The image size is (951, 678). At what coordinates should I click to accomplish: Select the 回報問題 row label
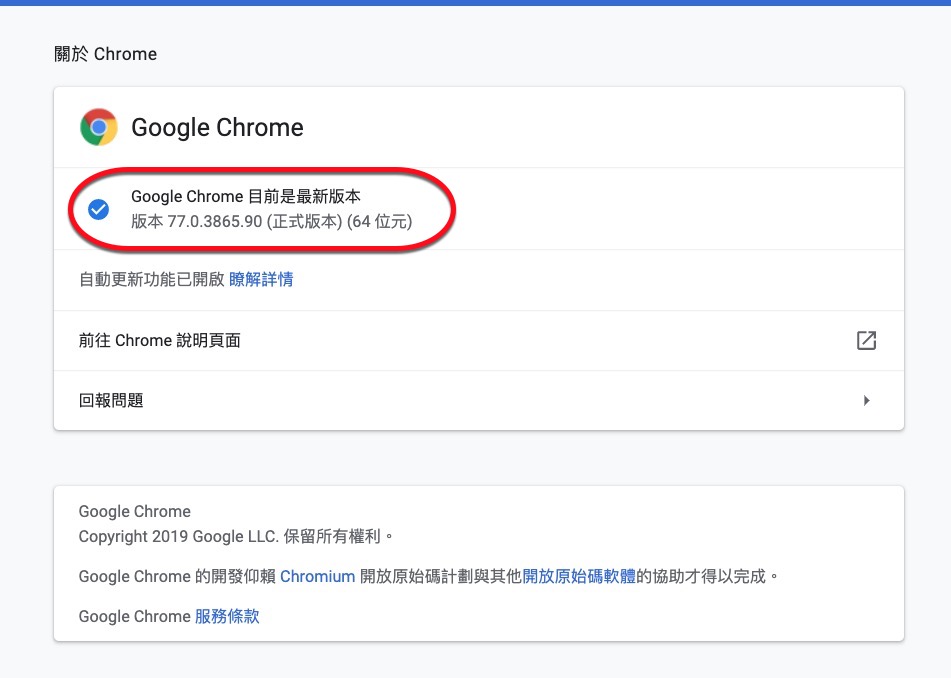[x=111, y=400]
